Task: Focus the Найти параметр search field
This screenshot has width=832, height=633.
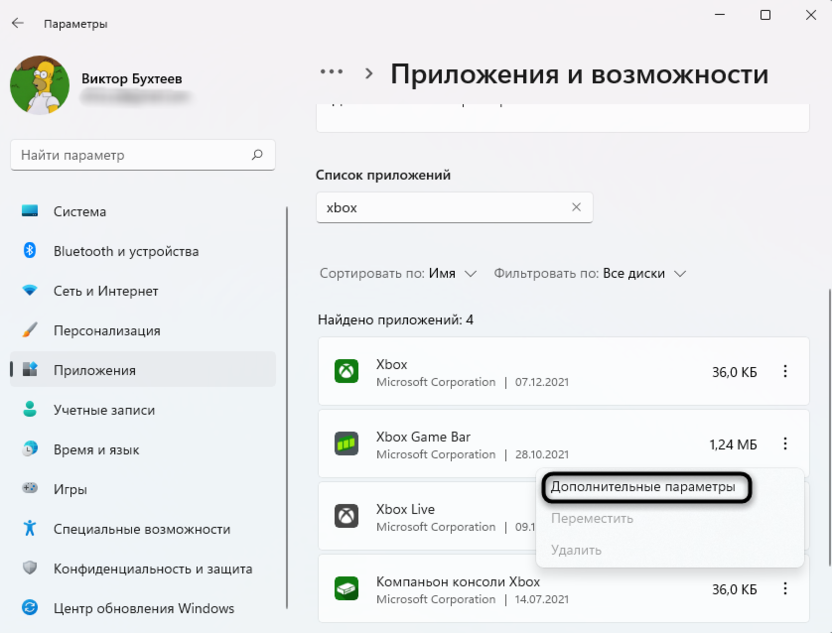Action: pyautogui.click(x=143, y=155)
